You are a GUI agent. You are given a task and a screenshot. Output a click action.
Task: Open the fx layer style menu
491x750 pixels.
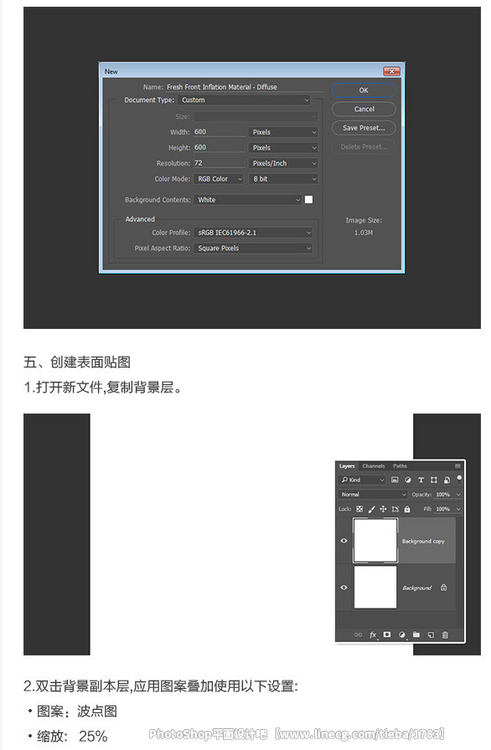373,635
